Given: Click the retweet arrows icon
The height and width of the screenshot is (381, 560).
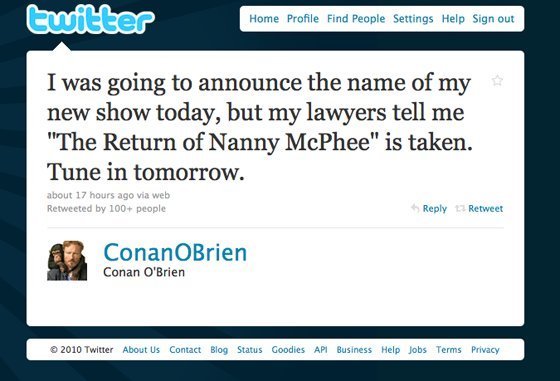Looking at the screenshot, I should tap(460, 208).
